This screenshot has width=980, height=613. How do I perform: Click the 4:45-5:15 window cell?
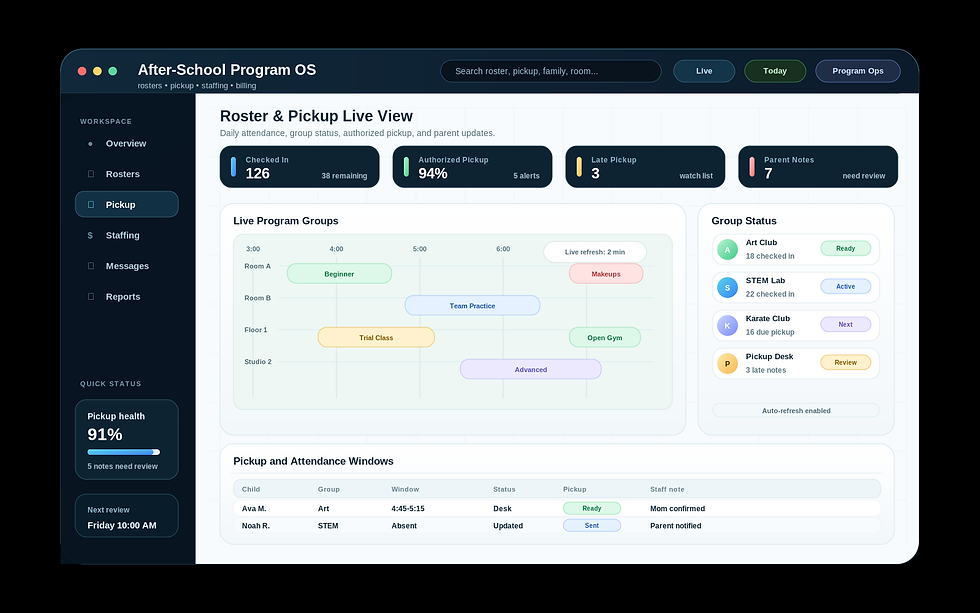coord(408,509)
